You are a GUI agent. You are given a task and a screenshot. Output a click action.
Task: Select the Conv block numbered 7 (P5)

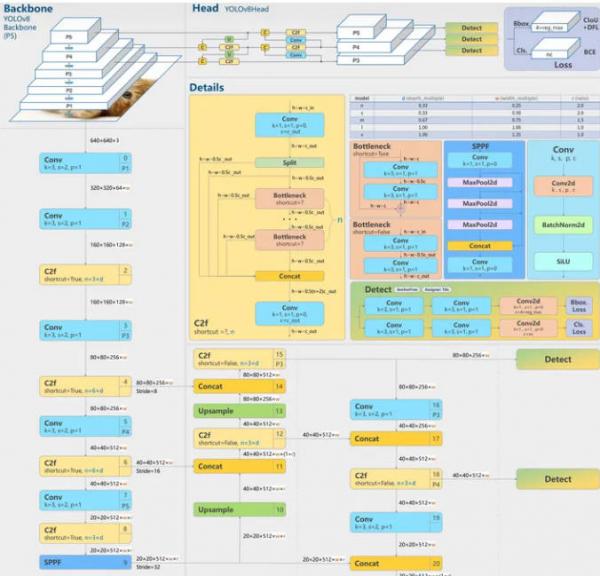tap(85, 500)
